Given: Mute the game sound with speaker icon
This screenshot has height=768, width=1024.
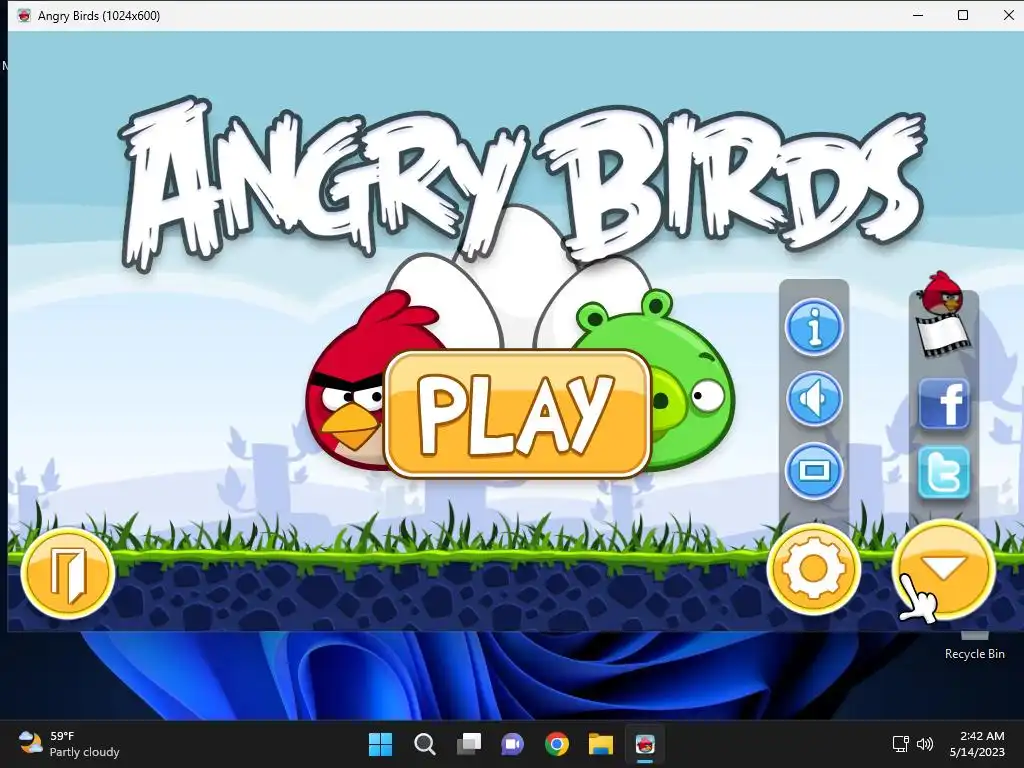Looking at the screenshot, I should tap(814, 398).
